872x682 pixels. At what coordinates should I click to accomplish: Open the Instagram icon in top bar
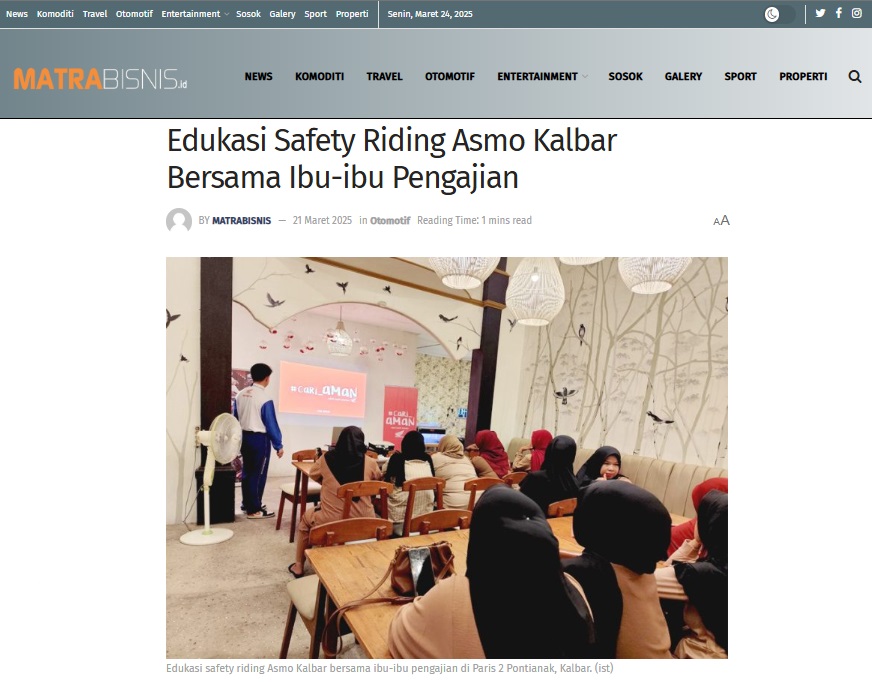coord(856,13)
